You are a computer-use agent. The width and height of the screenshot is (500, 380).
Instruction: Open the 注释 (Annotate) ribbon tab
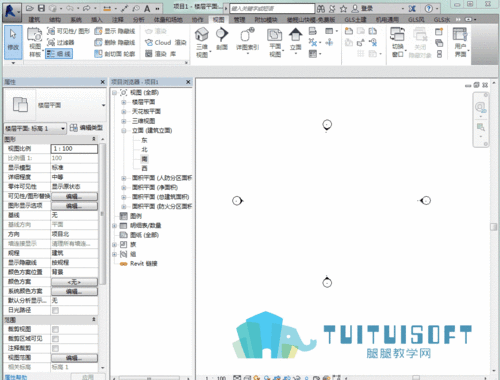click(117, 20)
